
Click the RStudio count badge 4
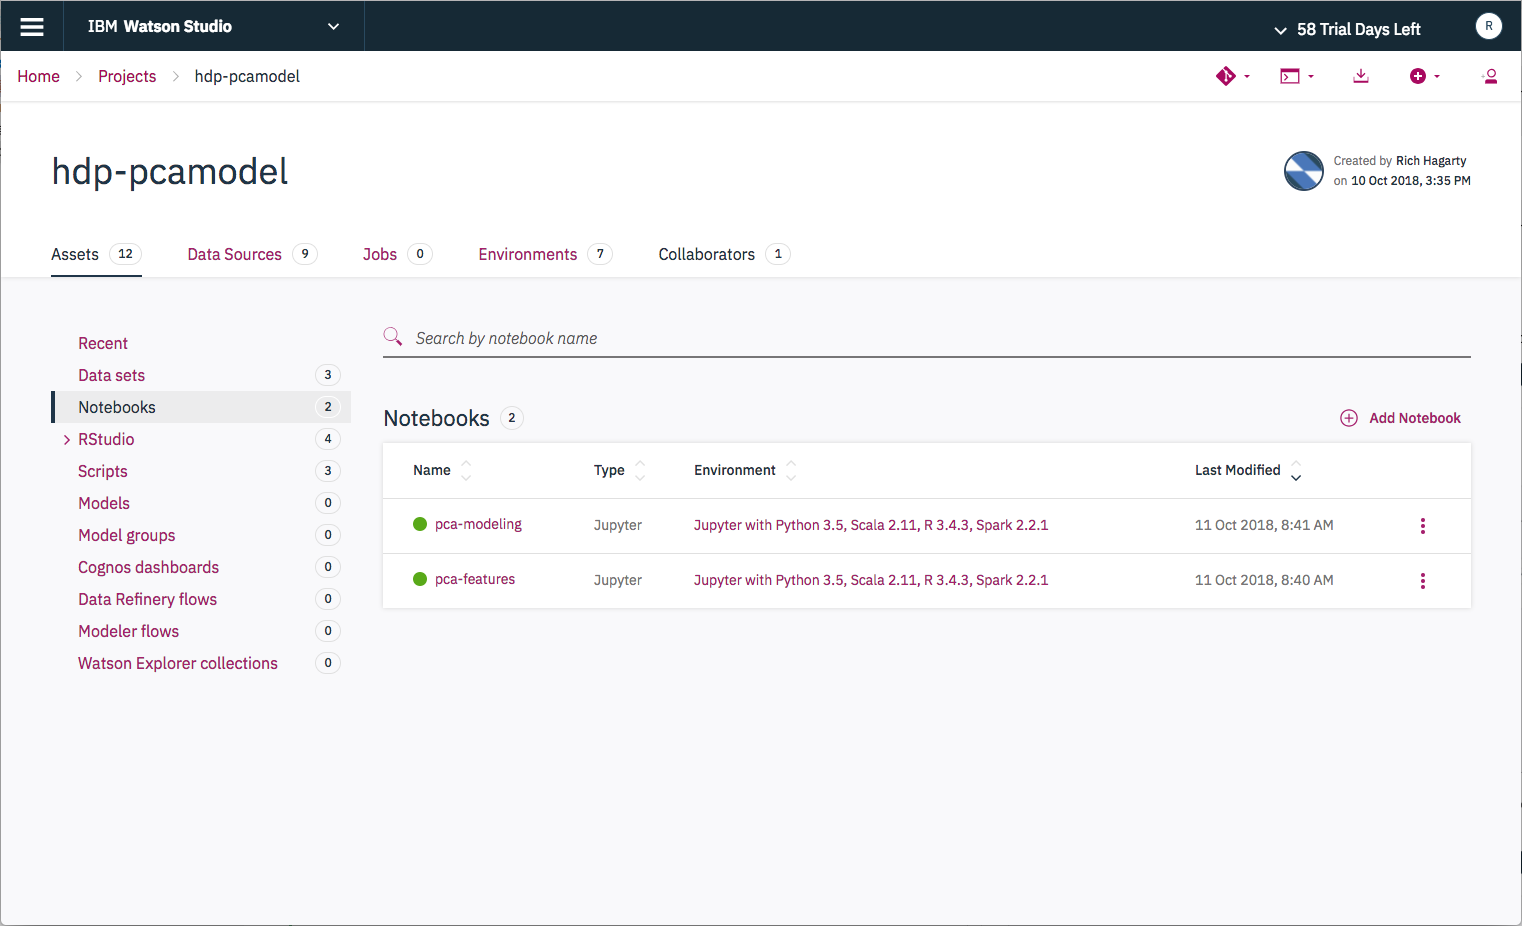328,439
